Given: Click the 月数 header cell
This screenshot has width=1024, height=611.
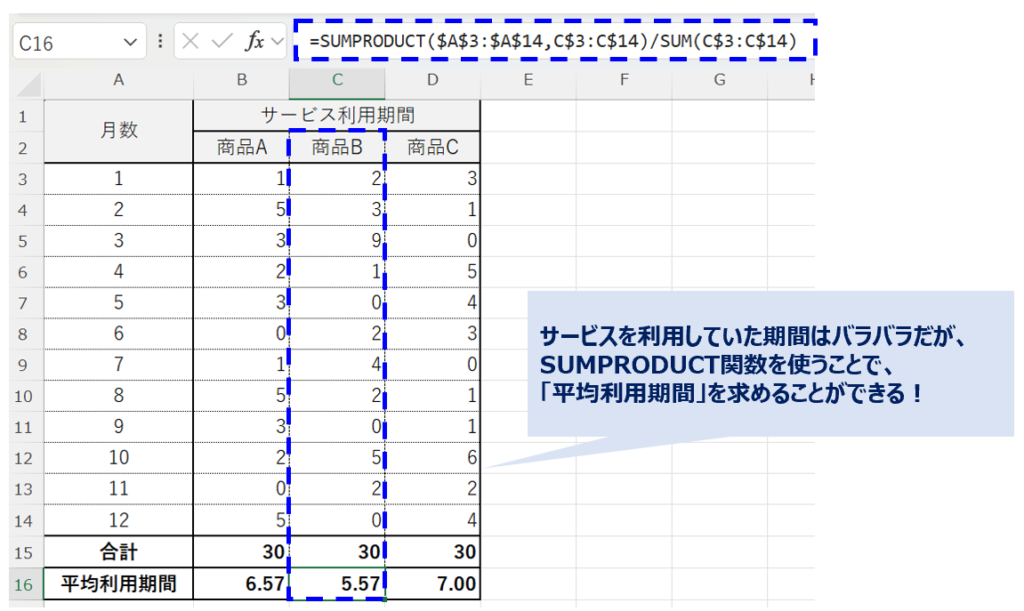Looking at the screenshot, I should [118, 131].
